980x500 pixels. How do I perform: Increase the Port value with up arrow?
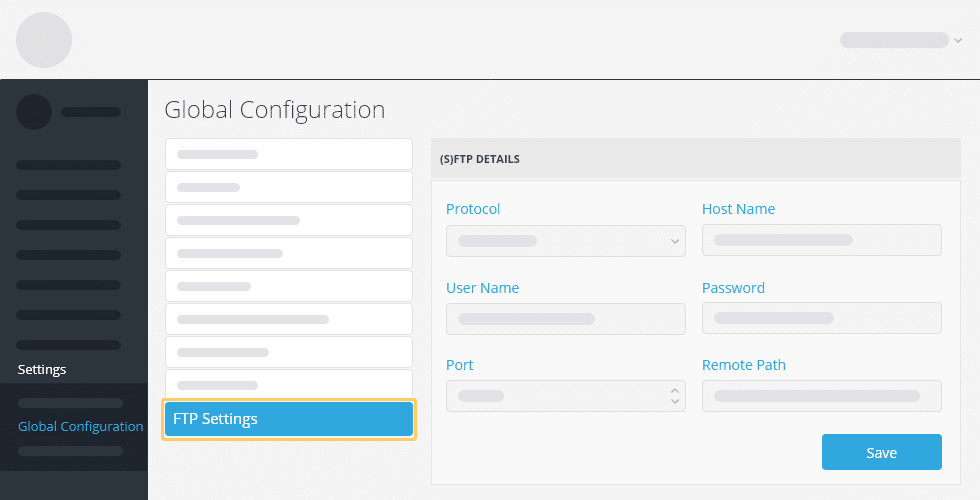[674, 391]
